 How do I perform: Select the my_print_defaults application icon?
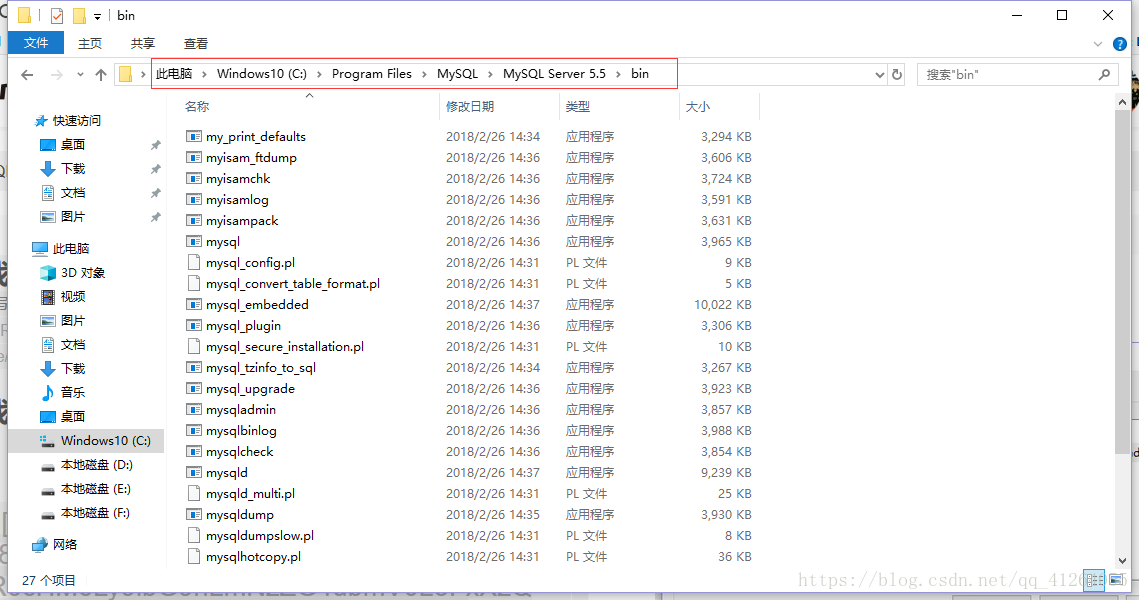(x=193, y=137)
